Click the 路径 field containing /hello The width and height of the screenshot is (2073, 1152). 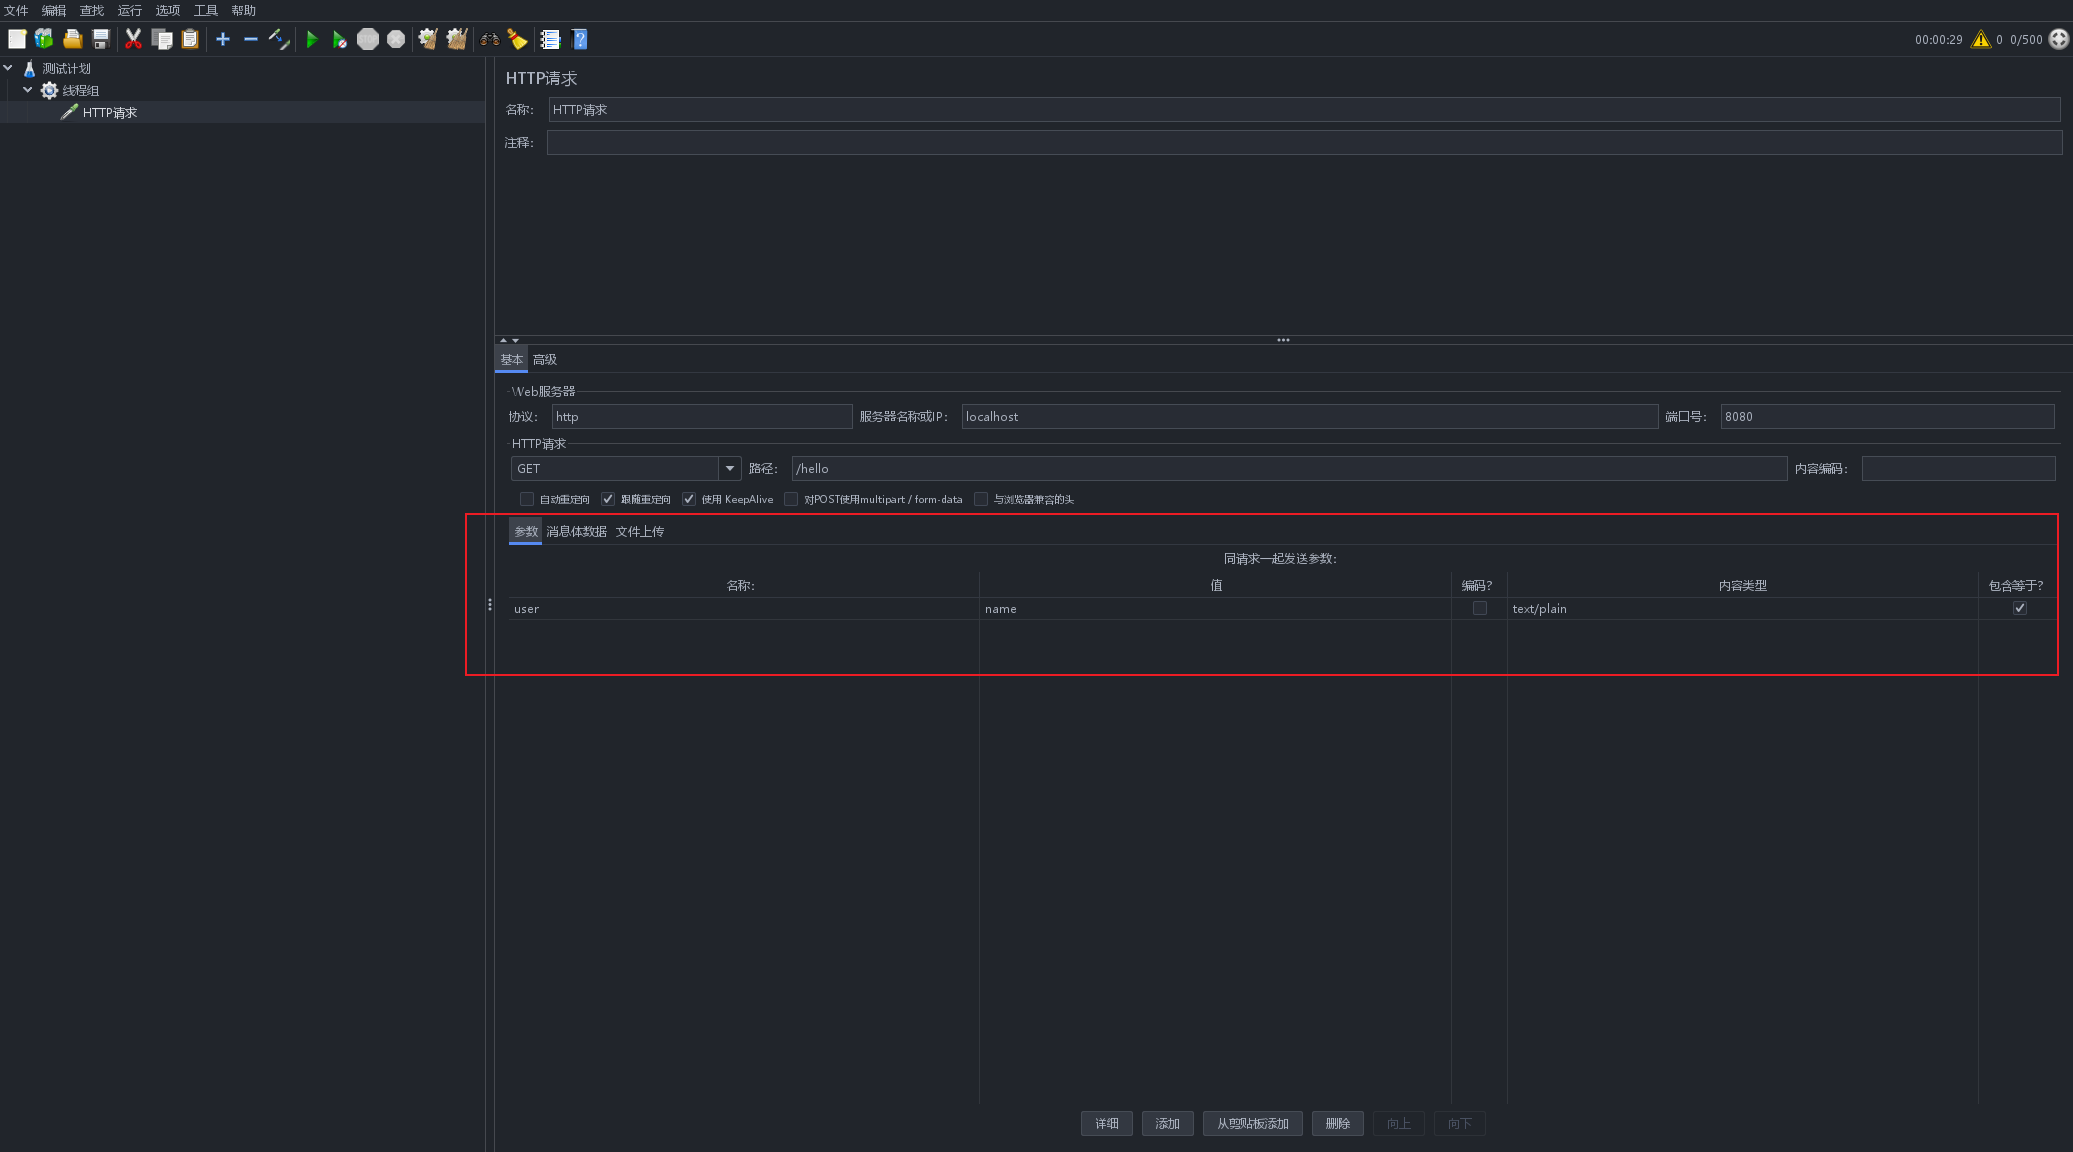pyautogui.click(x=1288, y=468)
